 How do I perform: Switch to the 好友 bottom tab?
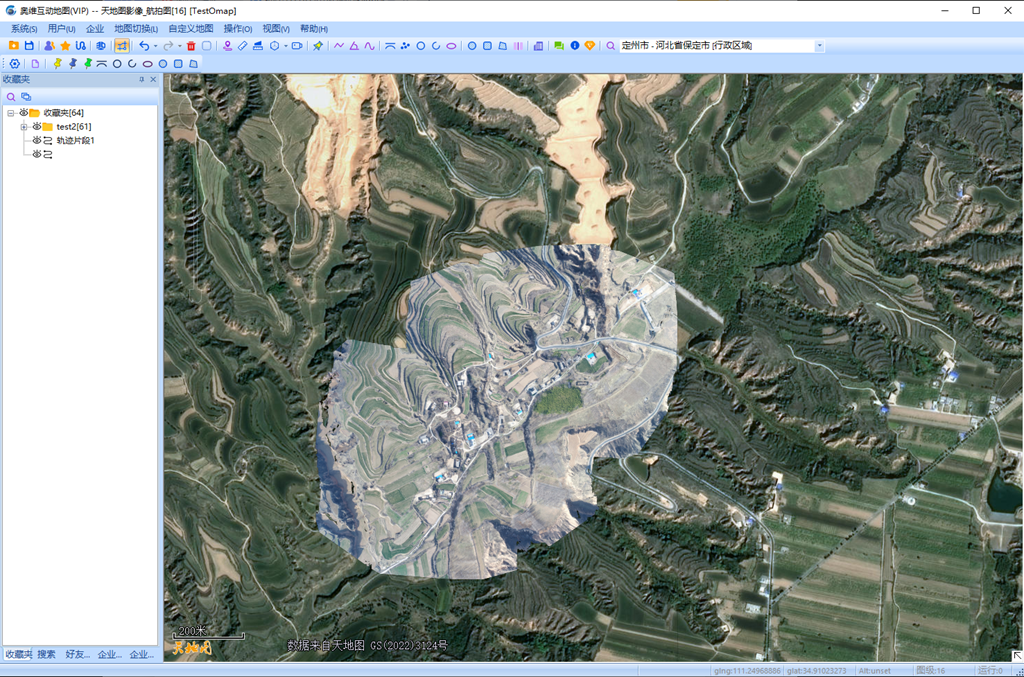(77, 654)
